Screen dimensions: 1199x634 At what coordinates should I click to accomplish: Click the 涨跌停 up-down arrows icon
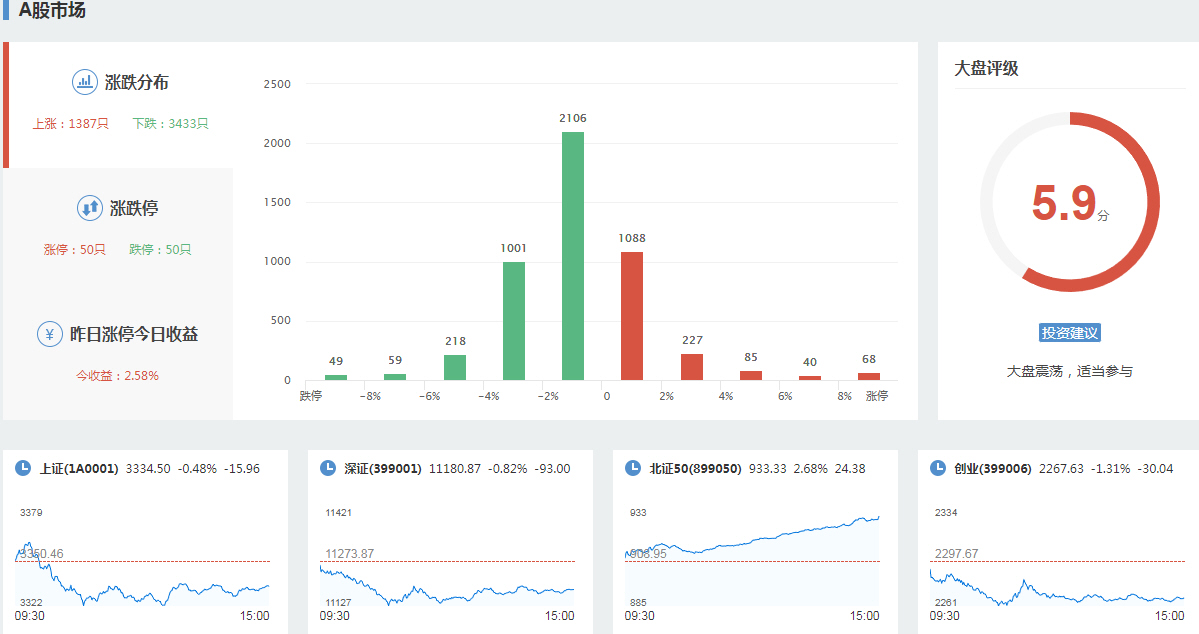tap(89, 208)
